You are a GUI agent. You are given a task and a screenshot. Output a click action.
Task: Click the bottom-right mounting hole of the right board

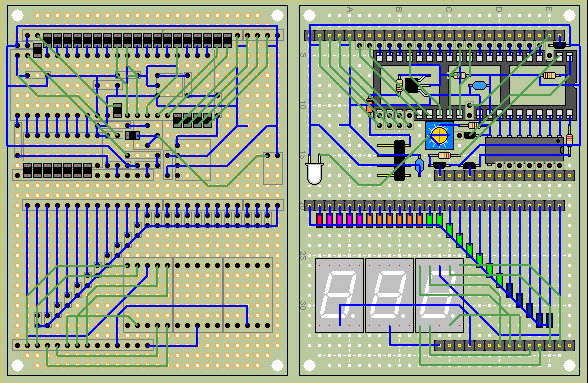tap(569, 365)
